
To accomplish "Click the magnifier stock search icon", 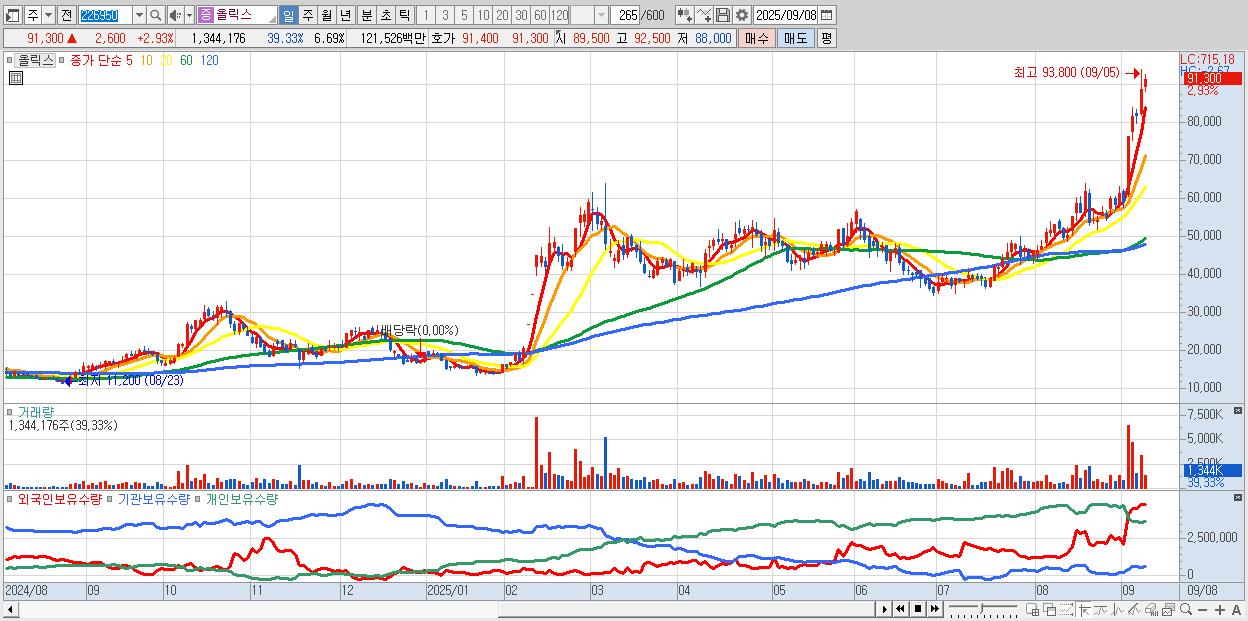I will [156, 15].
